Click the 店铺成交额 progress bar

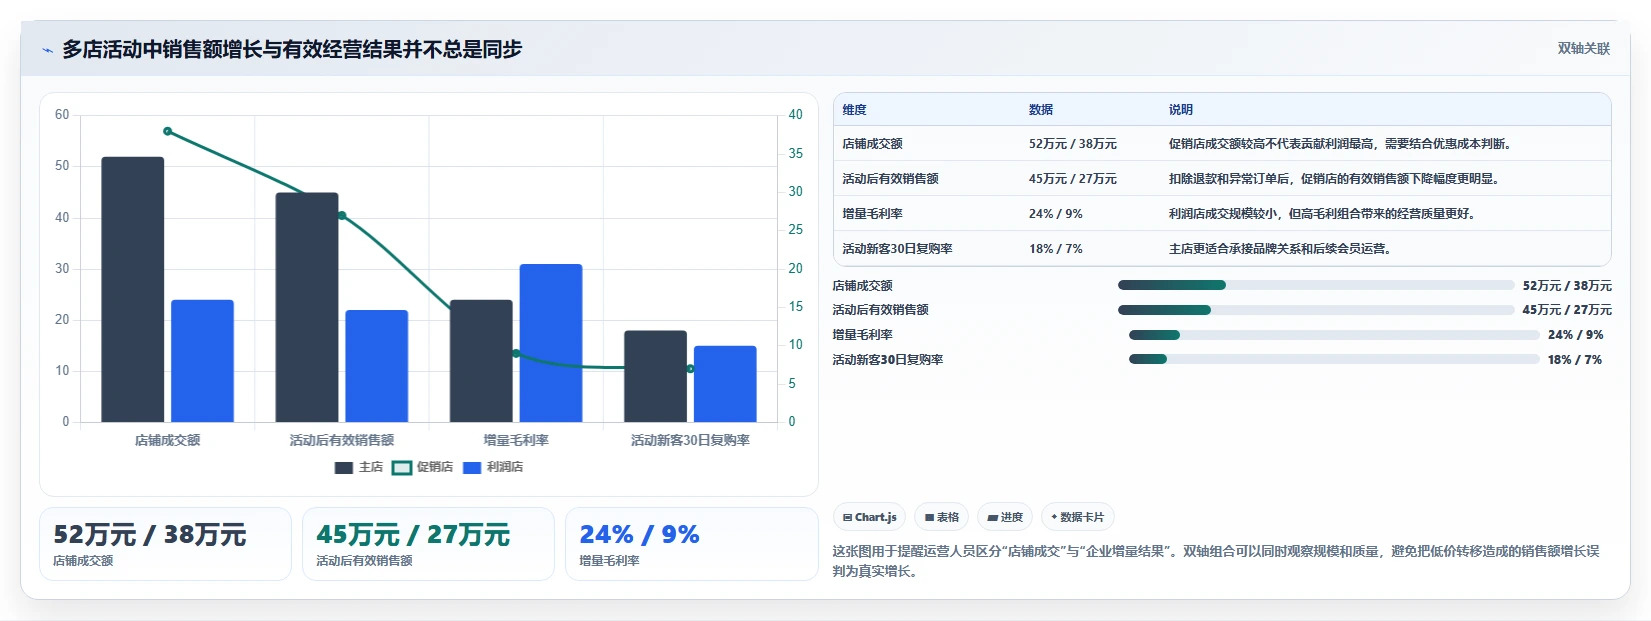point(1316,285)
